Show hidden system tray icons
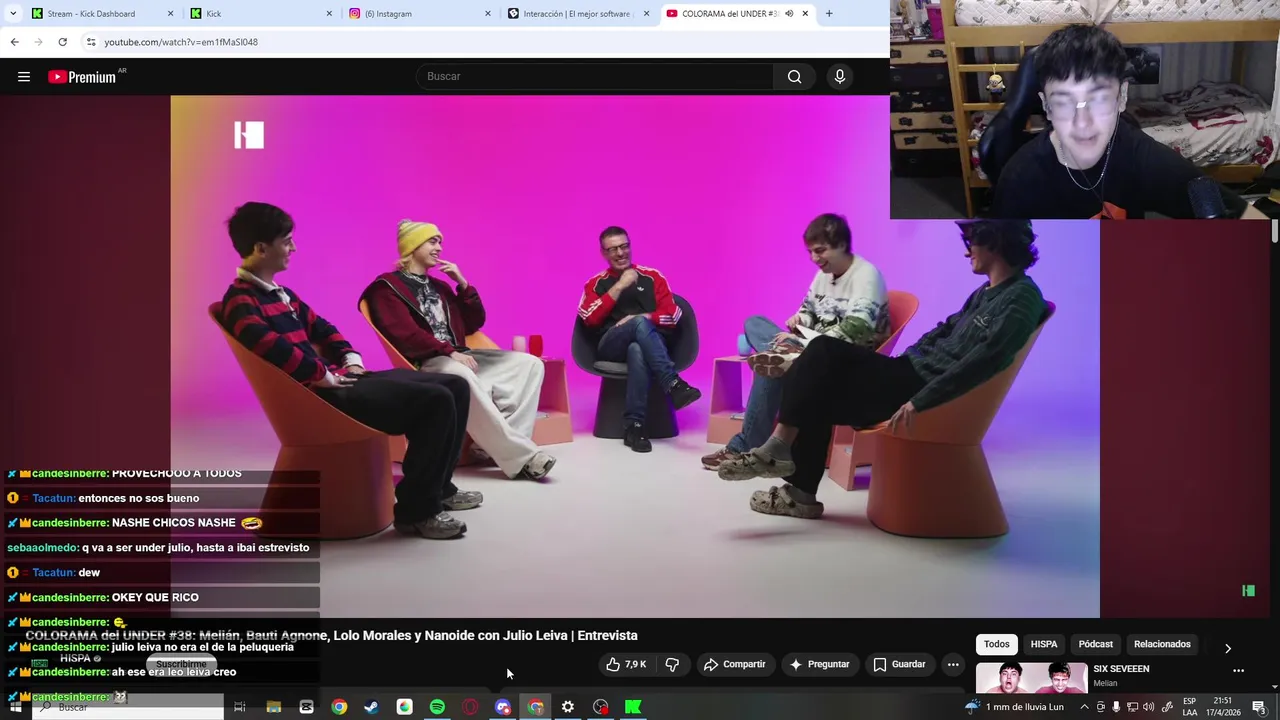 1084,707
